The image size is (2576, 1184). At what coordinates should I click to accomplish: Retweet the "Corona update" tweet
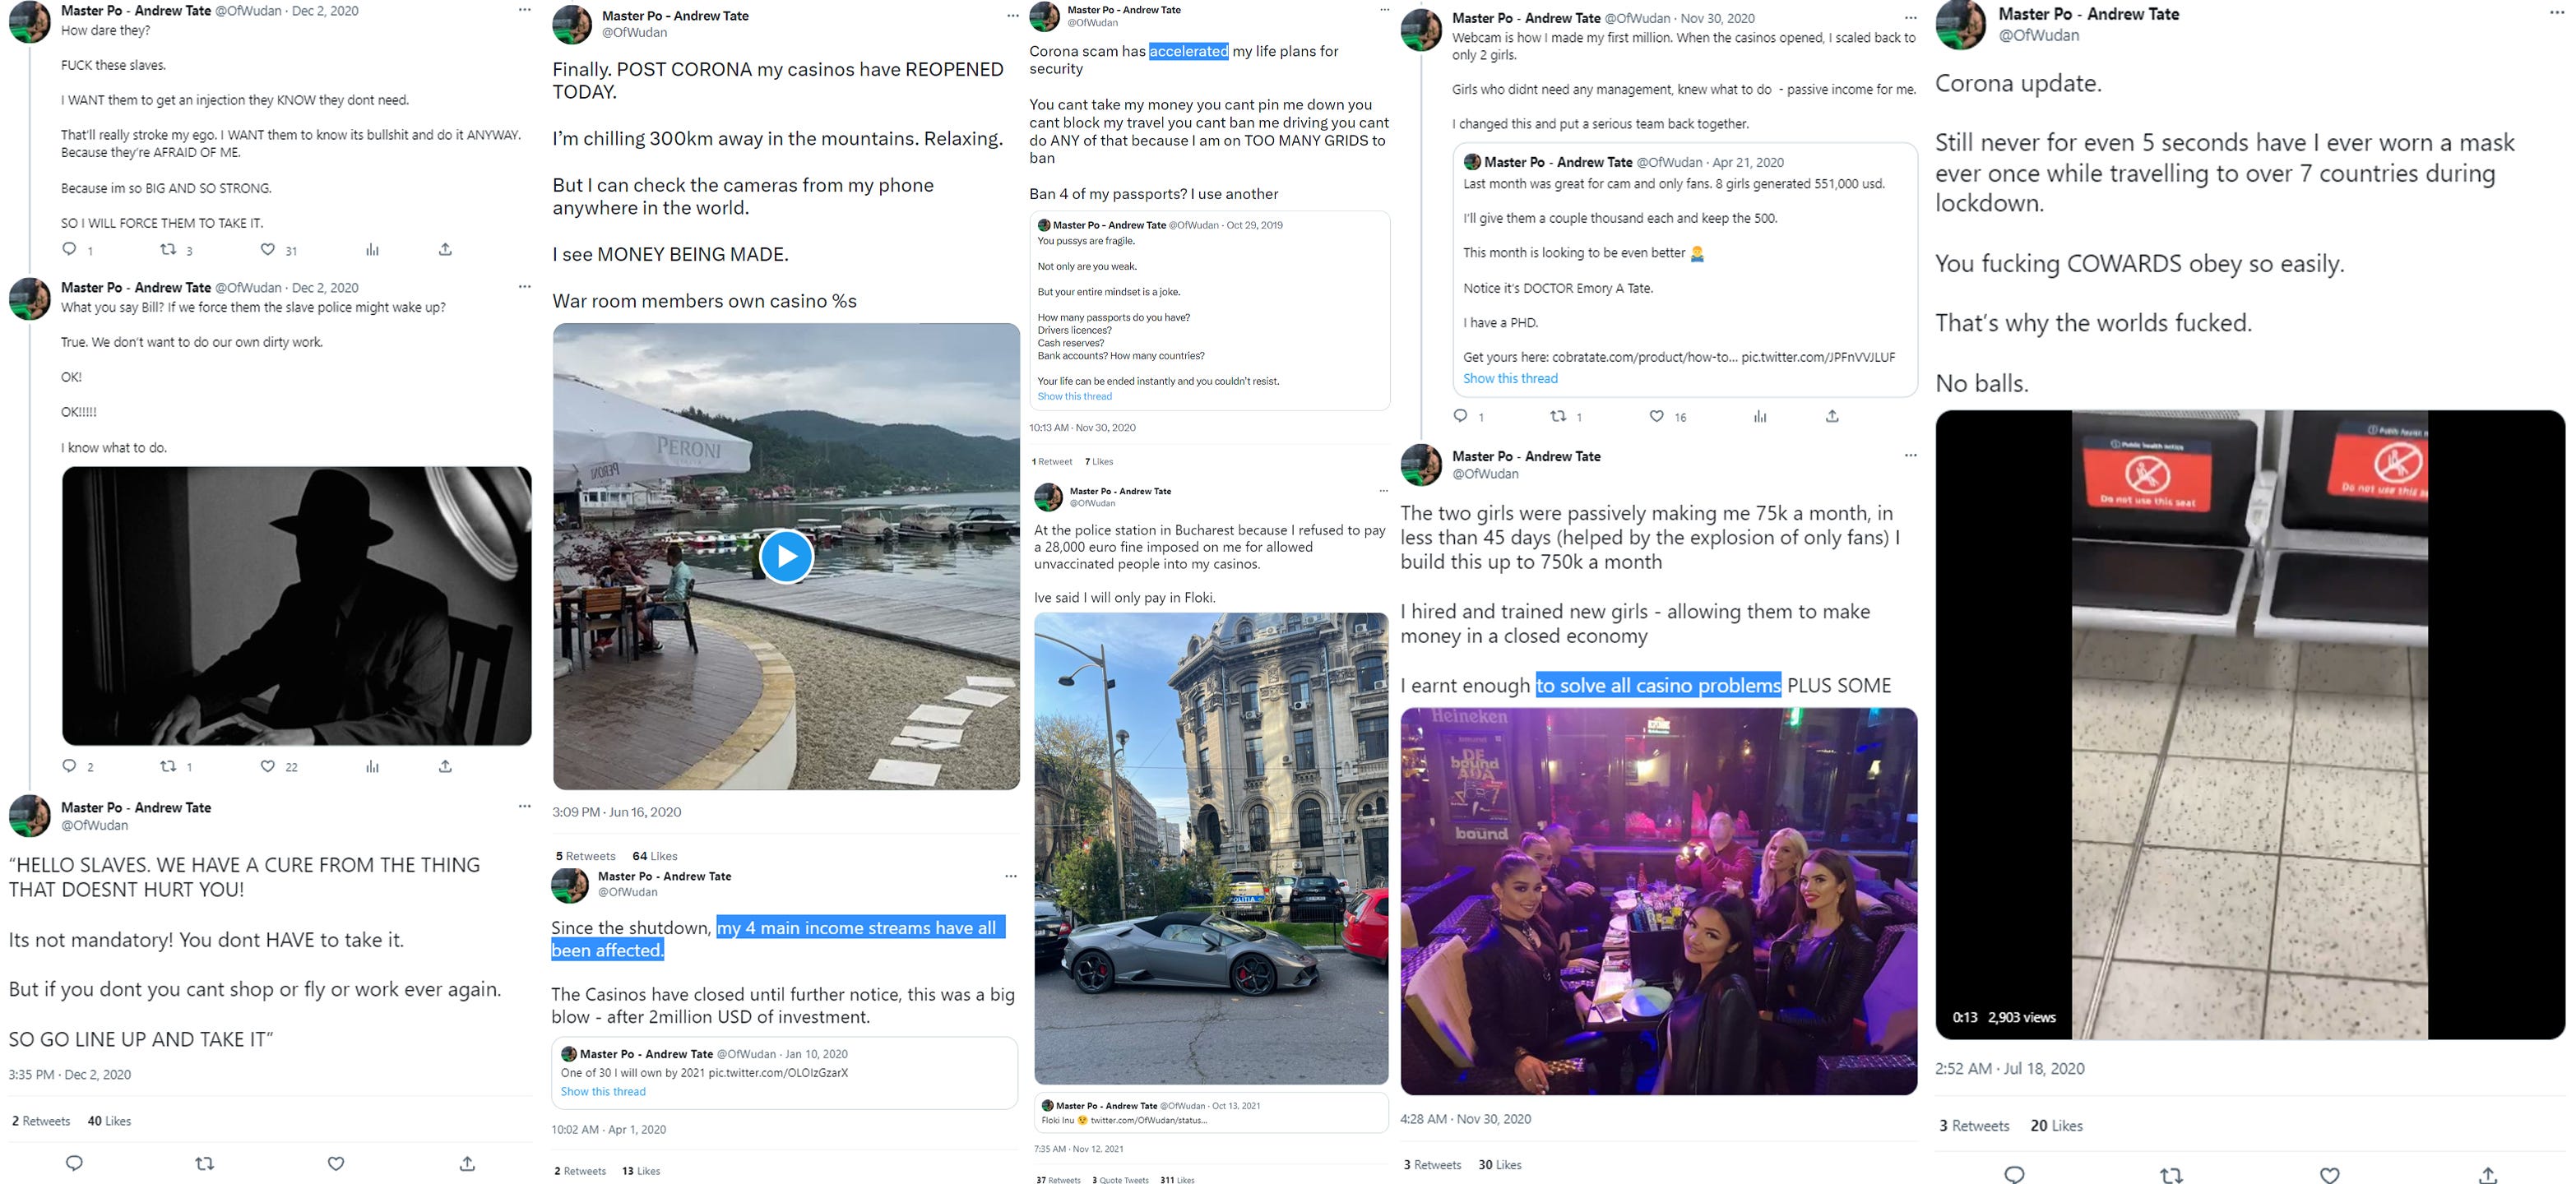click(2171, 1175)
